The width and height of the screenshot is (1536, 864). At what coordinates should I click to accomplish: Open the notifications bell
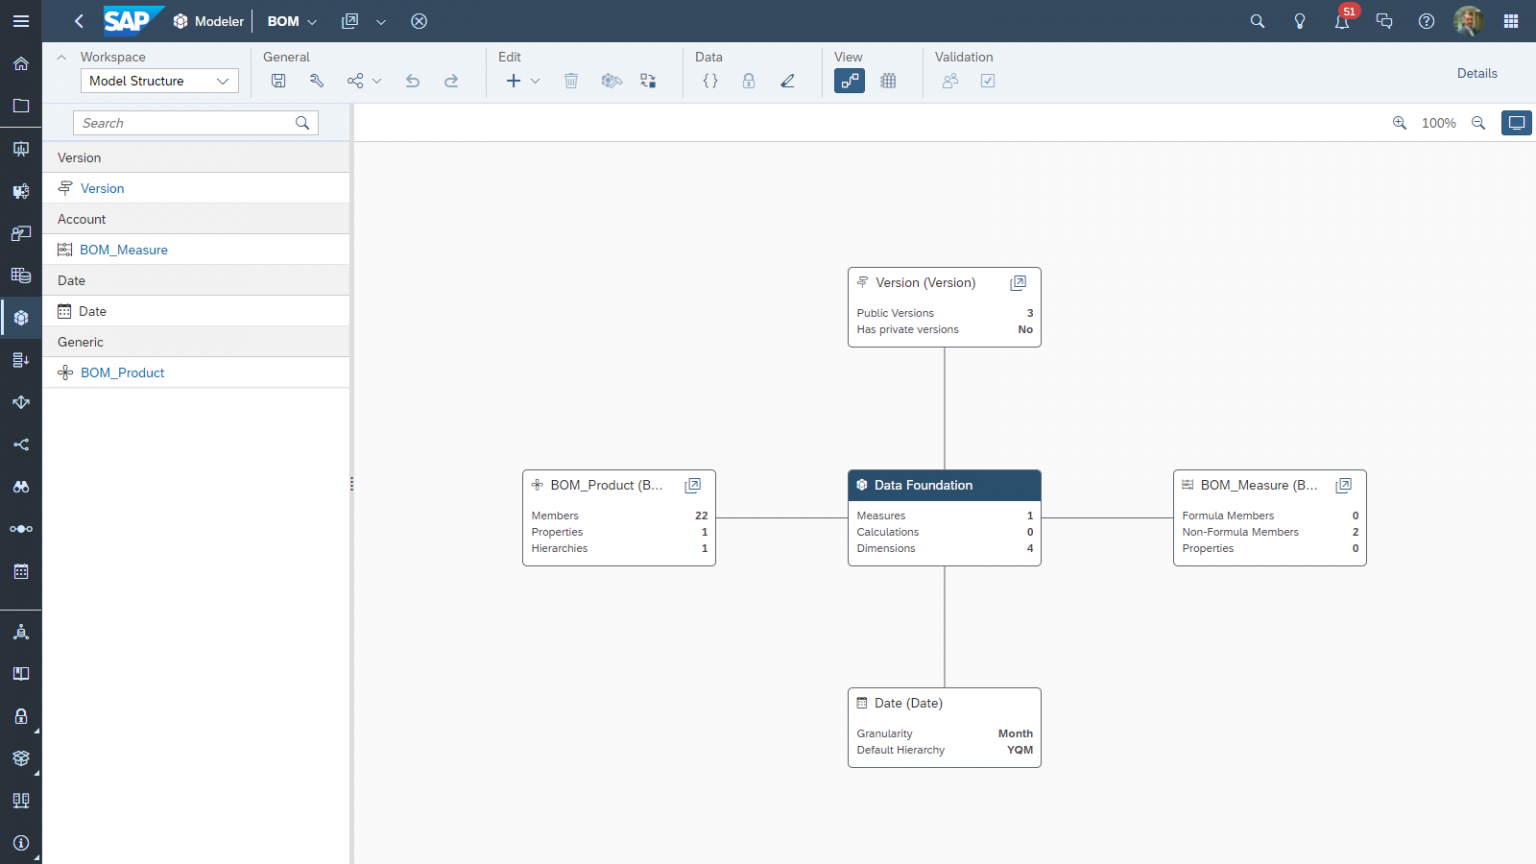(1341, 21)
